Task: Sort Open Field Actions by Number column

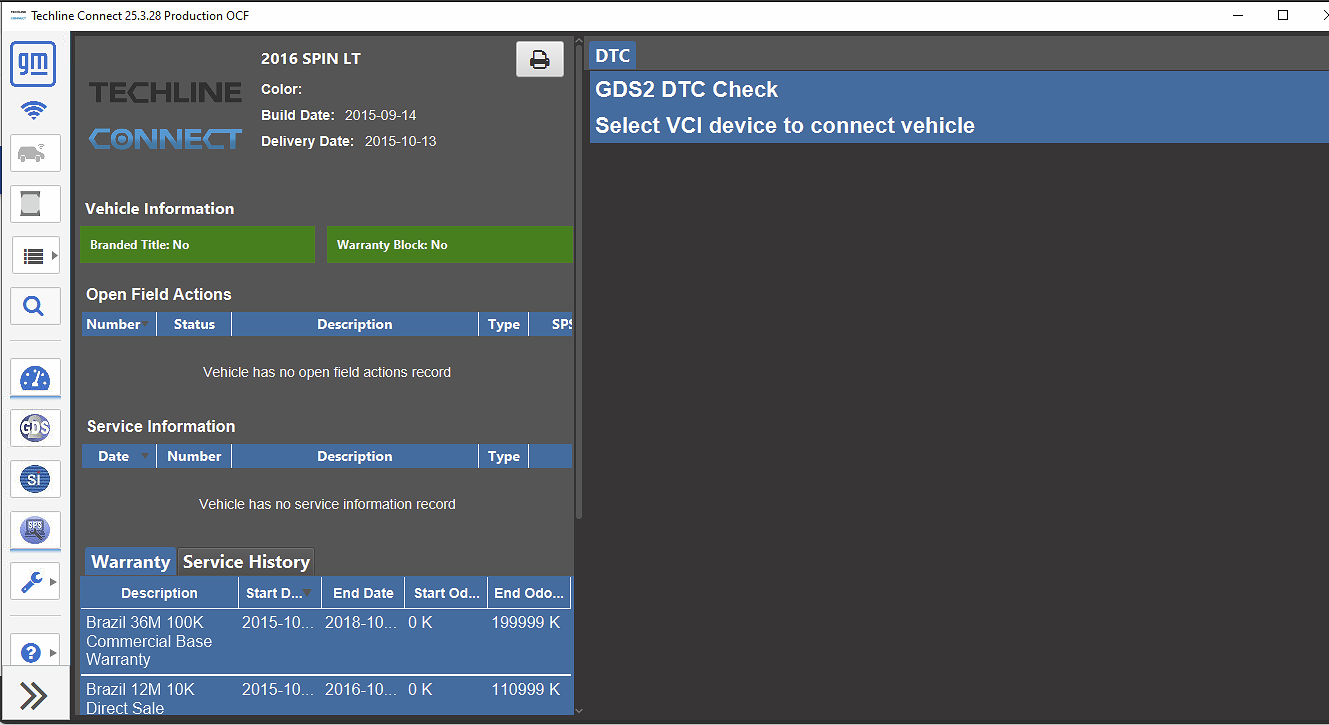Action: (x=119, y=324)
